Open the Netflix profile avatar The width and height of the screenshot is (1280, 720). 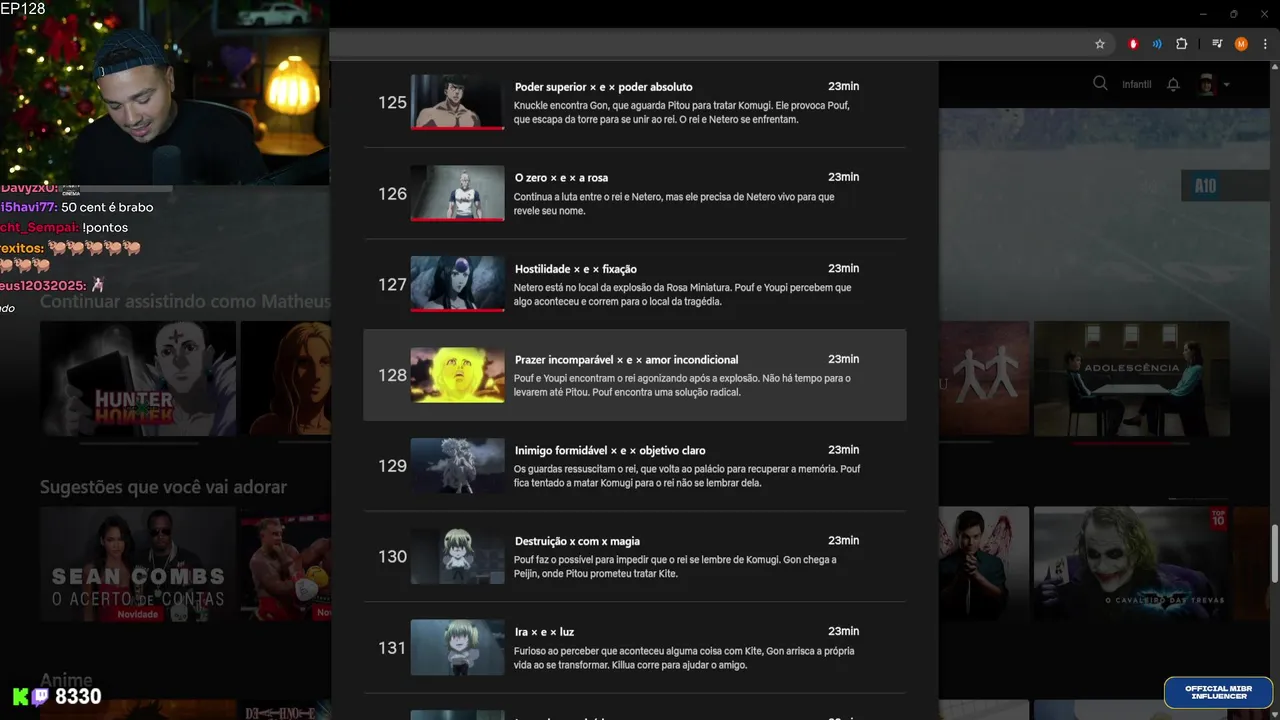click(1207, 84)
